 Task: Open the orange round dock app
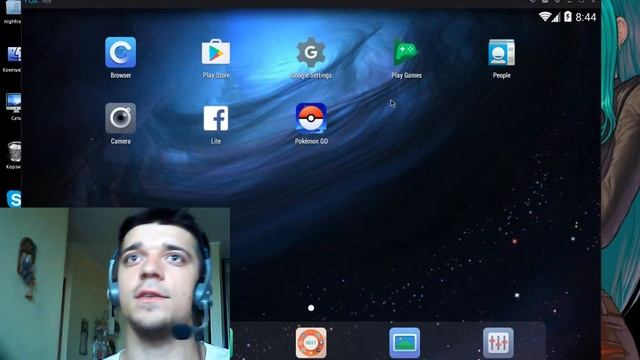point(311,343)
